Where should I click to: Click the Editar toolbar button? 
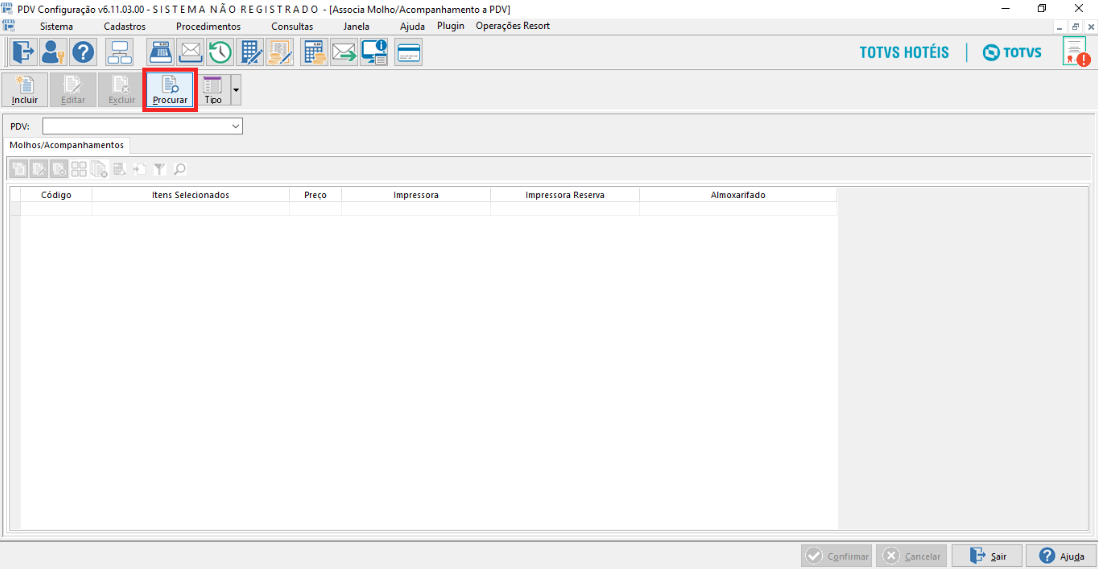[73, 90]
